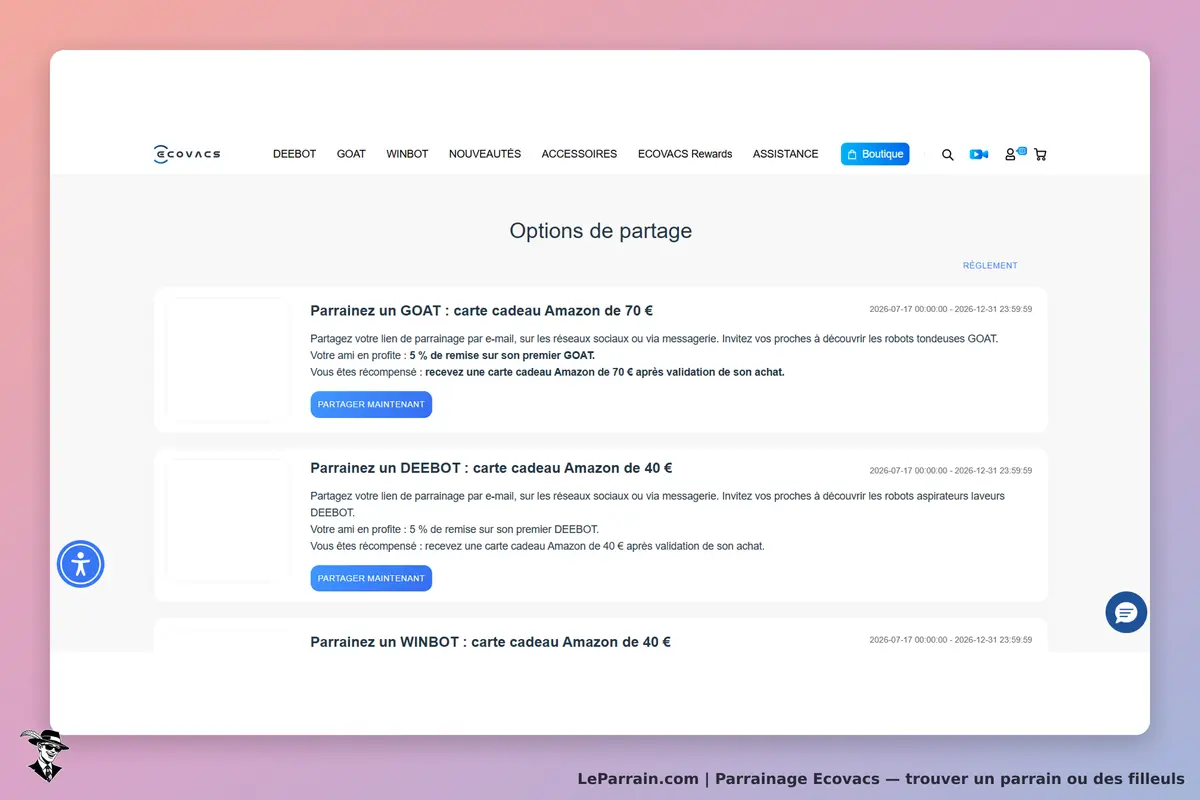Open the ASSISTANCE menu

point(786,154)
